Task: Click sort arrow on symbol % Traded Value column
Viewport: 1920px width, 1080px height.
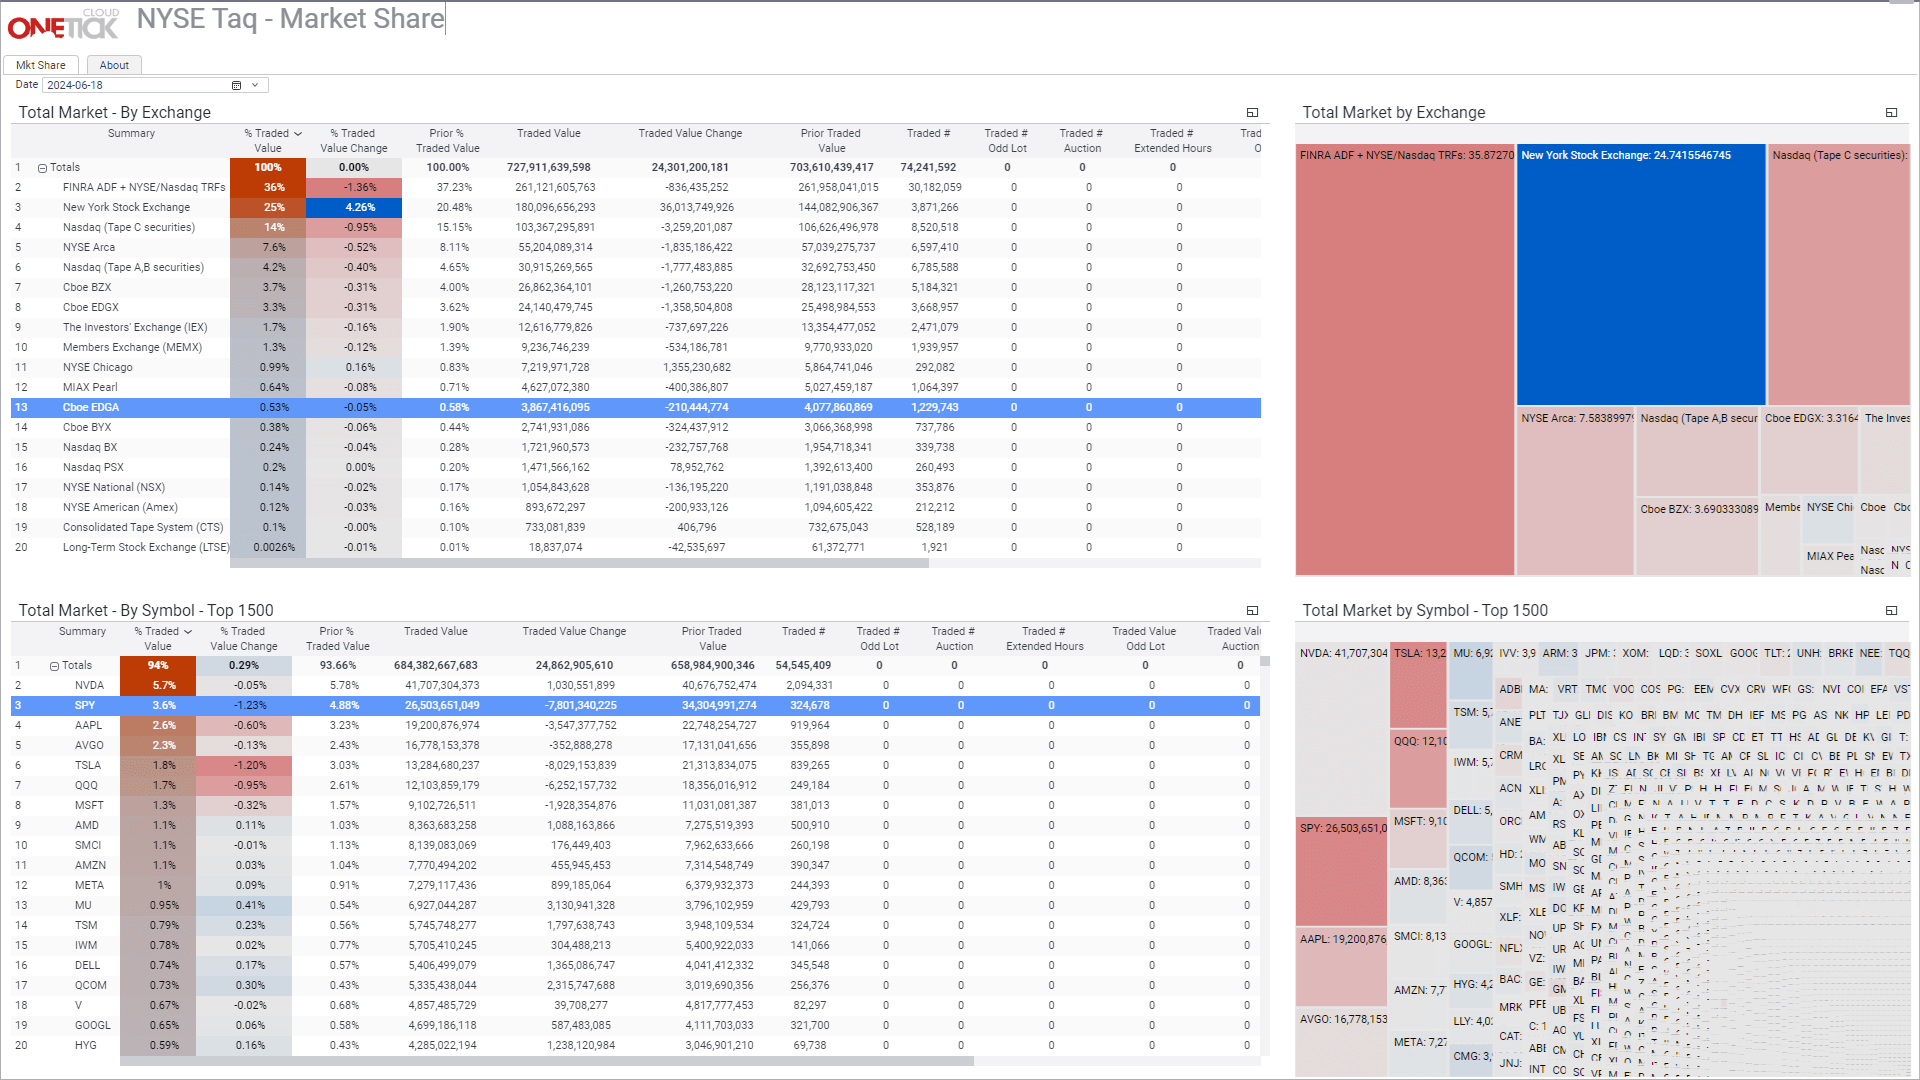Action: tap(188, 632)
